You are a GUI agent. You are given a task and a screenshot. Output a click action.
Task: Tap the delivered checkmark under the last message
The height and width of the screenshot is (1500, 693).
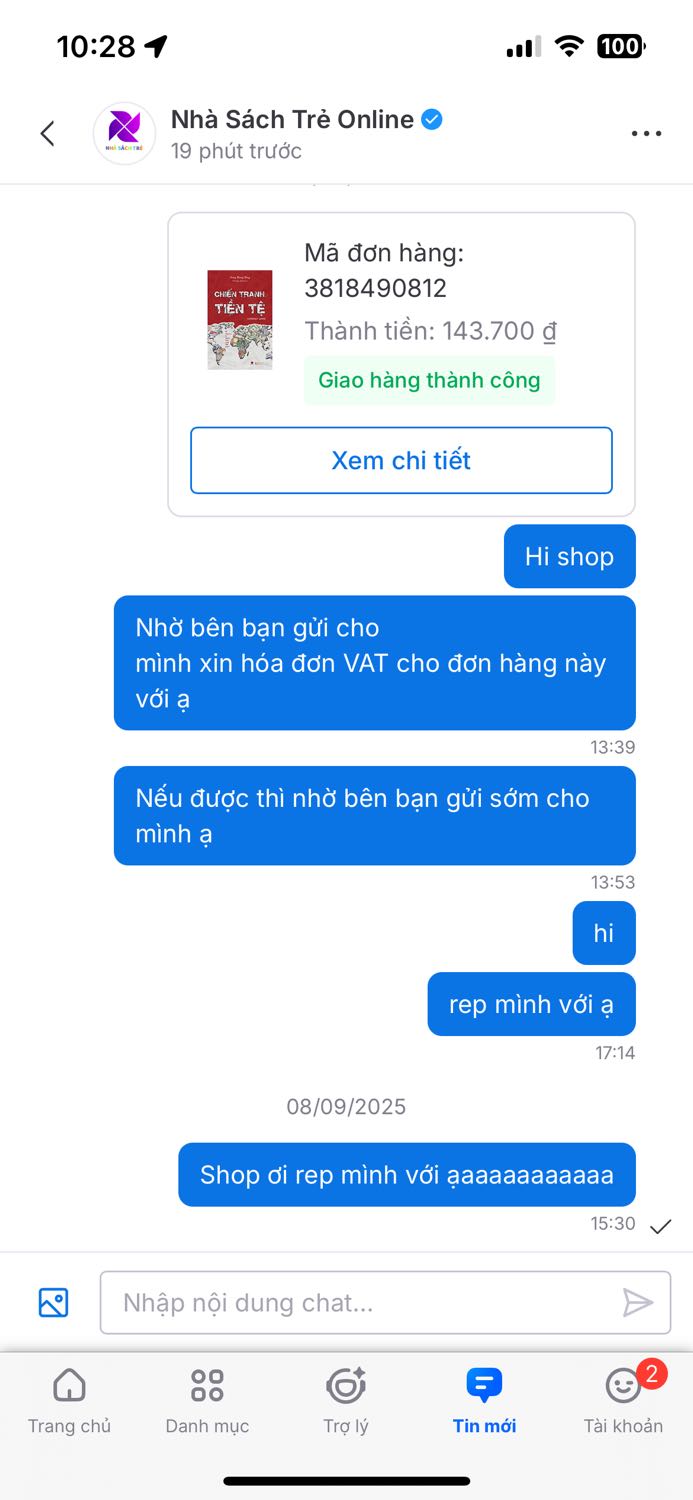pos(661,1224)
